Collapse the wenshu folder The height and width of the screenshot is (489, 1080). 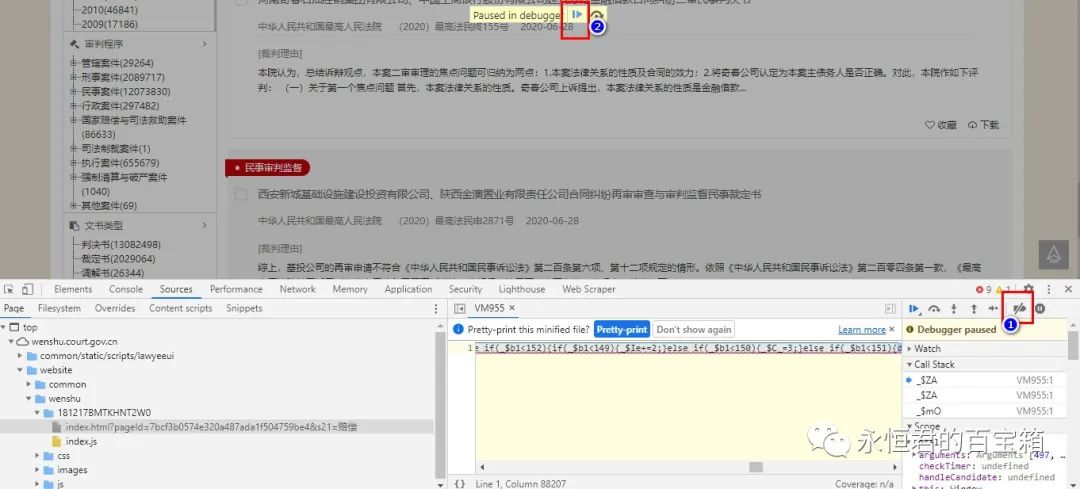tap(29, 399)
